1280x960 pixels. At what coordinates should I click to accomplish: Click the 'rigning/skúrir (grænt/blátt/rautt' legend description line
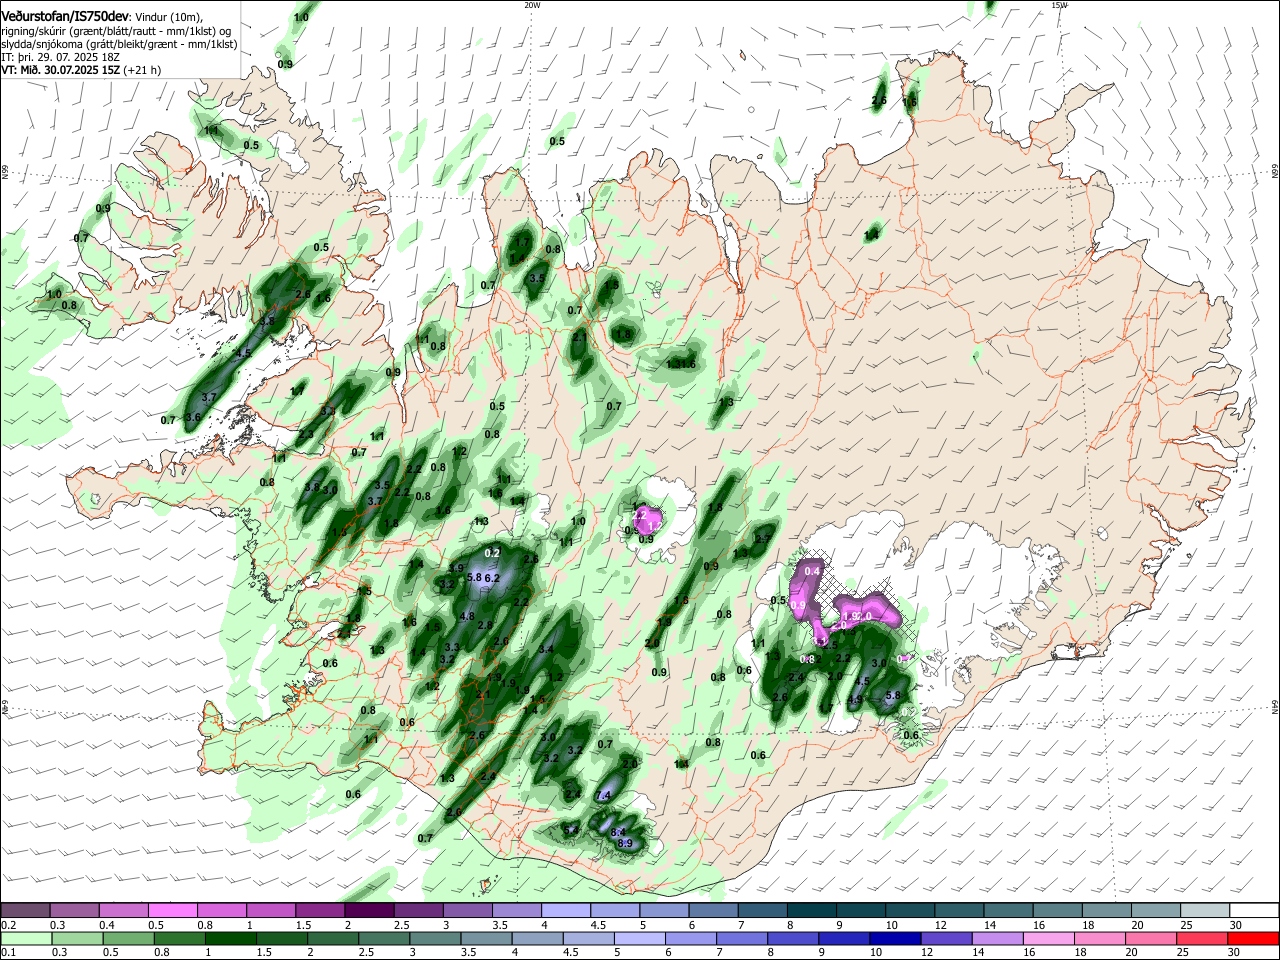click(117, 31)
